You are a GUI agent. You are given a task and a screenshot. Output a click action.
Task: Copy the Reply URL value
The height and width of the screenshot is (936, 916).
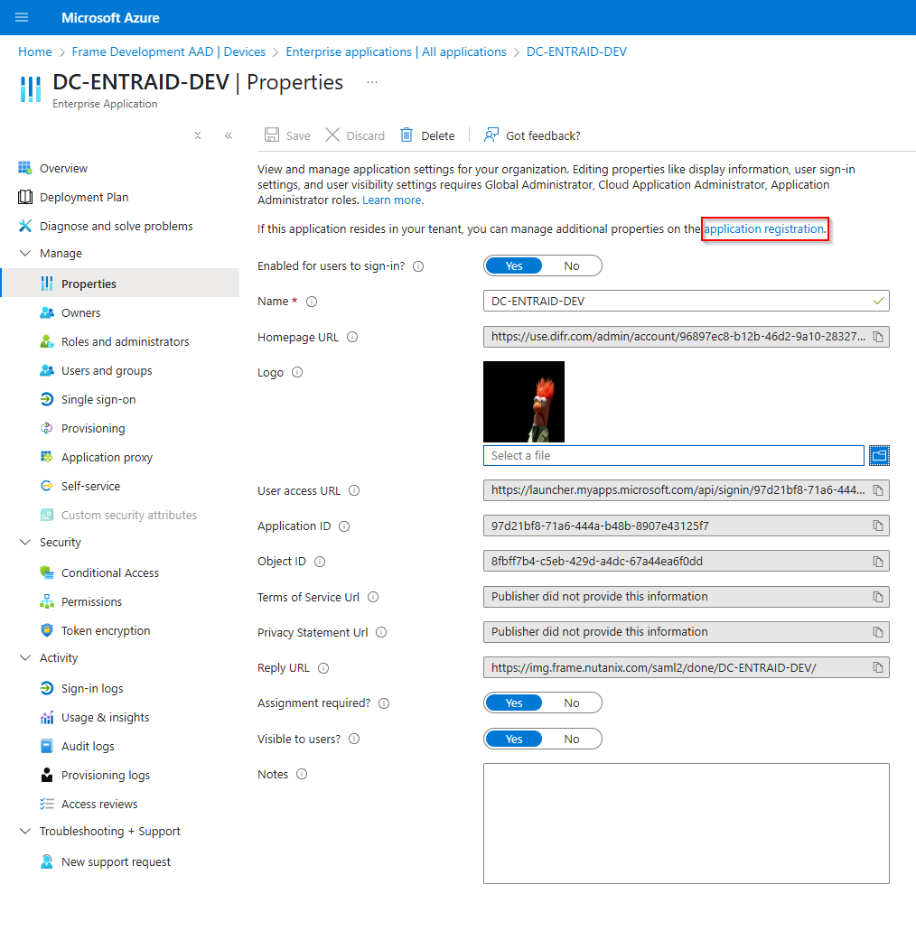(877, 668)
